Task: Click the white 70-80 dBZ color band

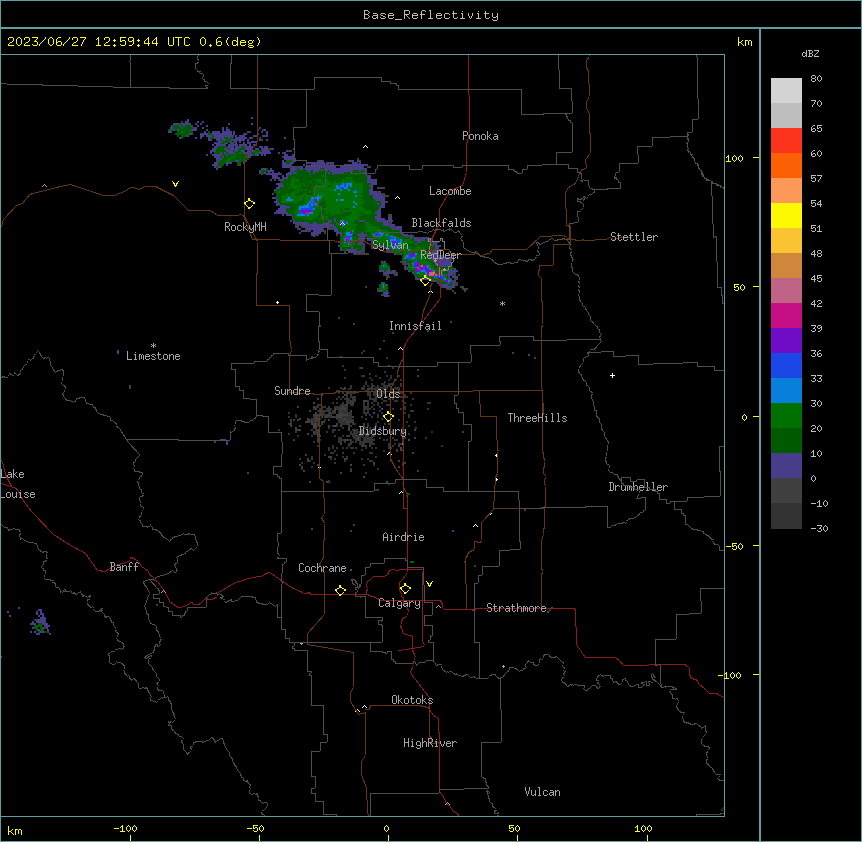Action: (x=786, y=91)
